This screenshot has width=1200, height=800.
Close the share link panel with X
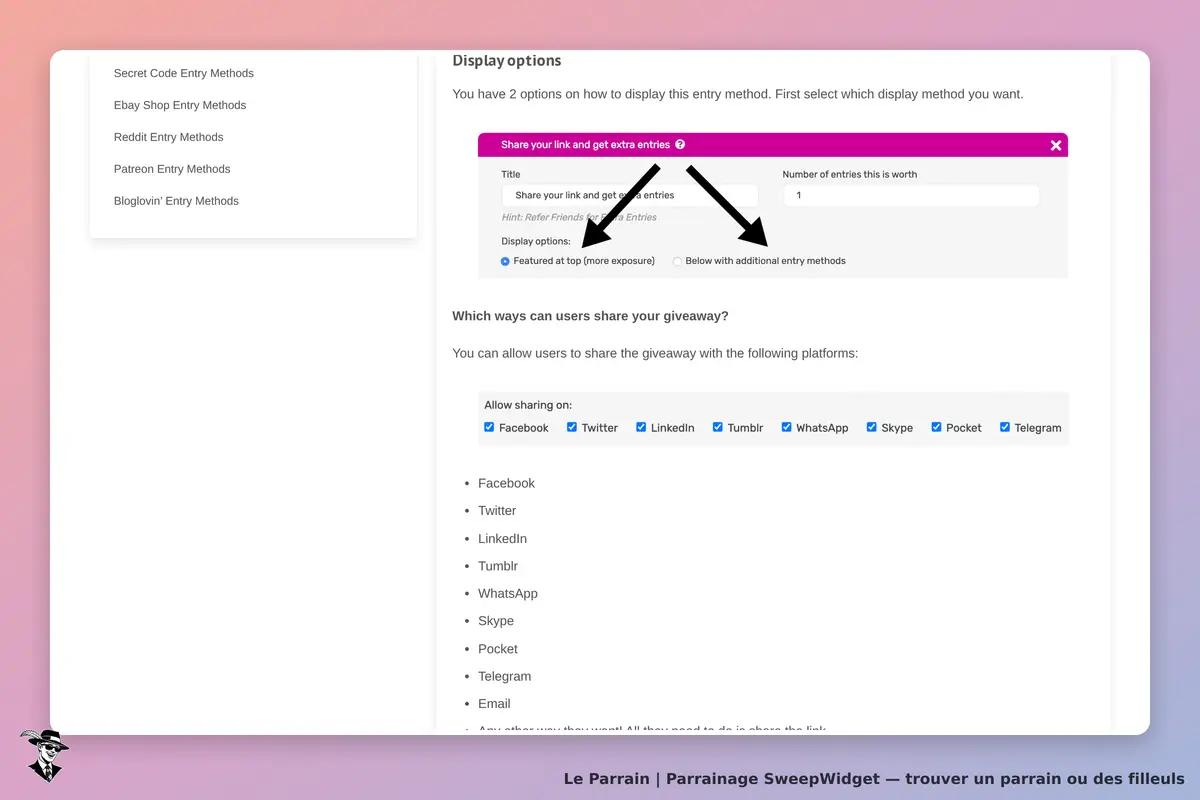(x=1056, y=145)
